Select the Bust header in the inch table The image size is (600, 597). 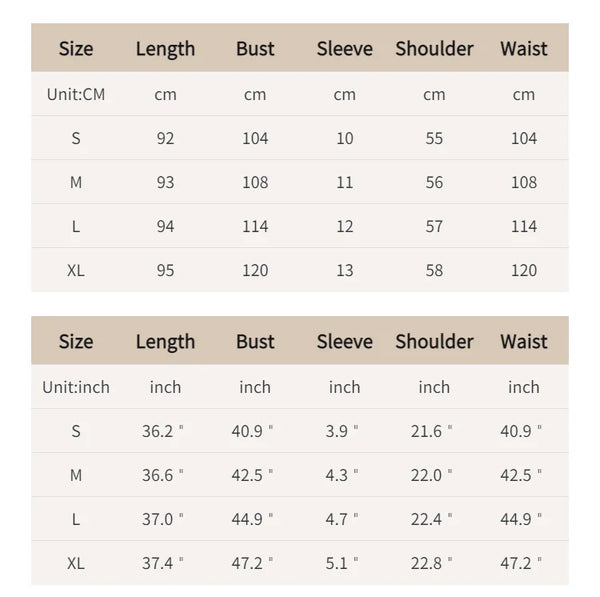tap(255, 341)
